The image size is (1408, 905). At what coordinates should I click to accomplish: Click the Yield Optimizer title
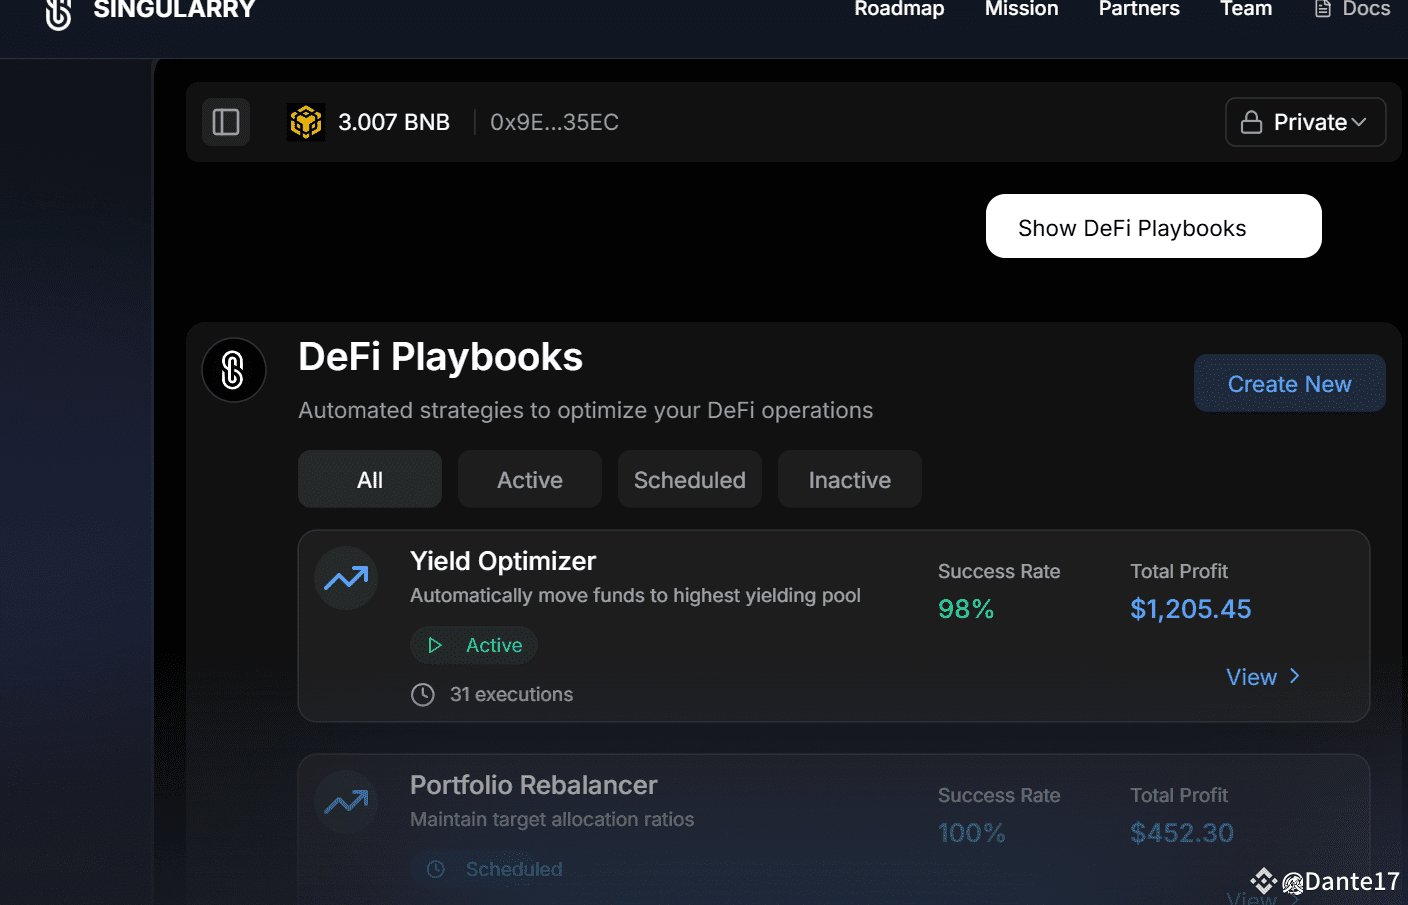[x=503, y=561]
